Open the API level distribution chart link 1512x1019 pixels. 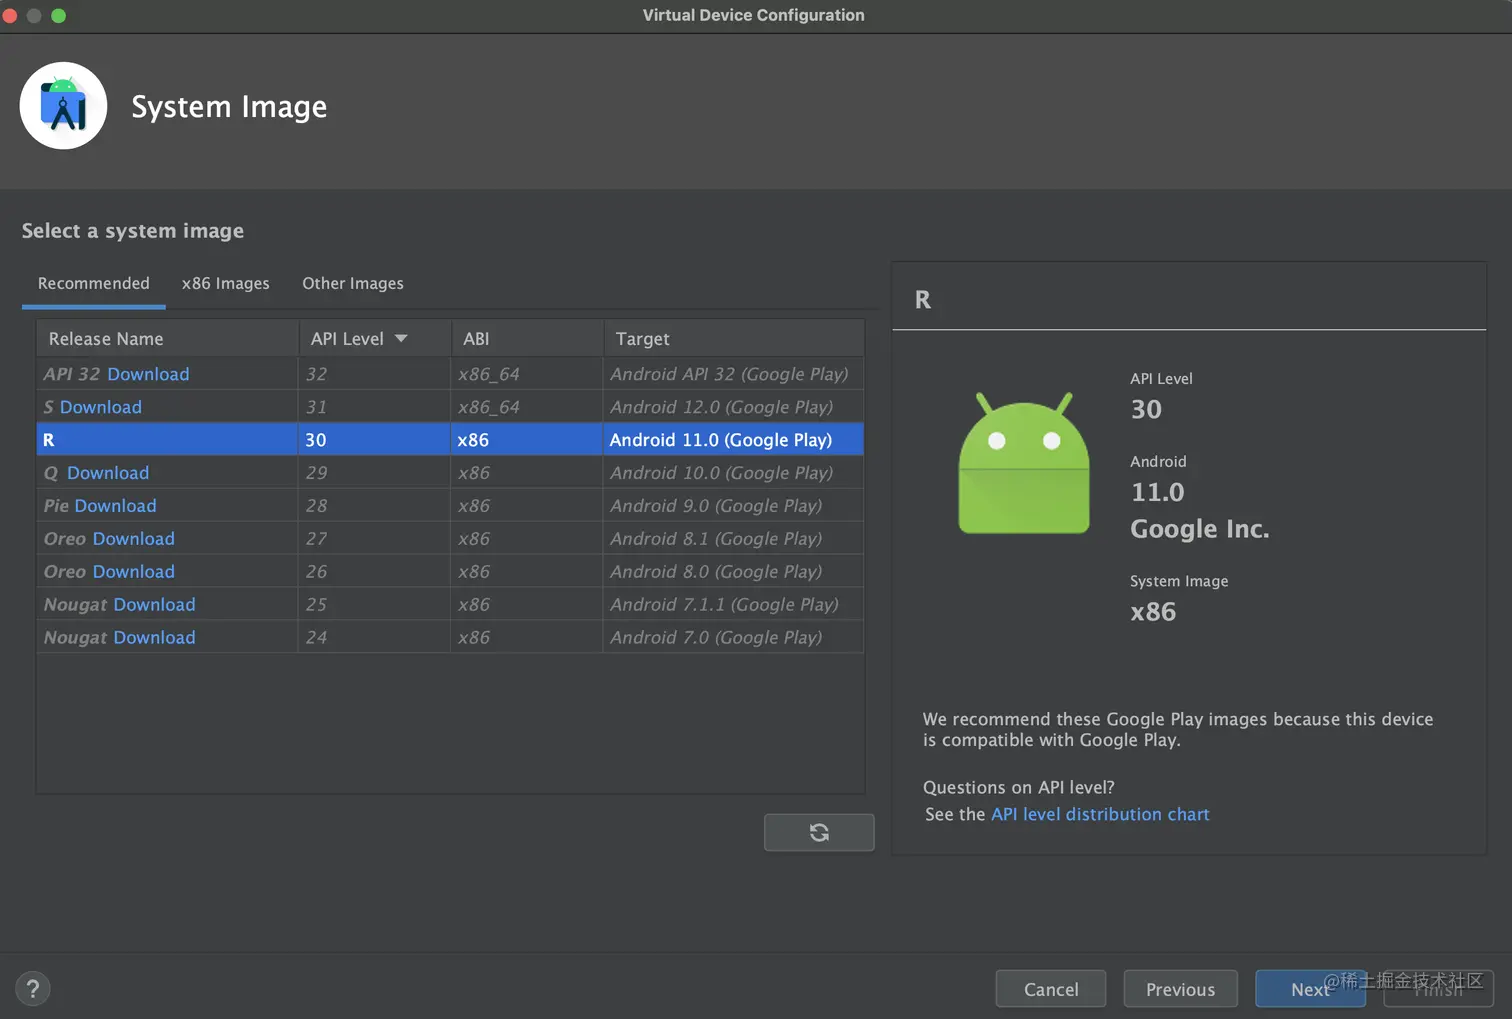coord(1100,814)
